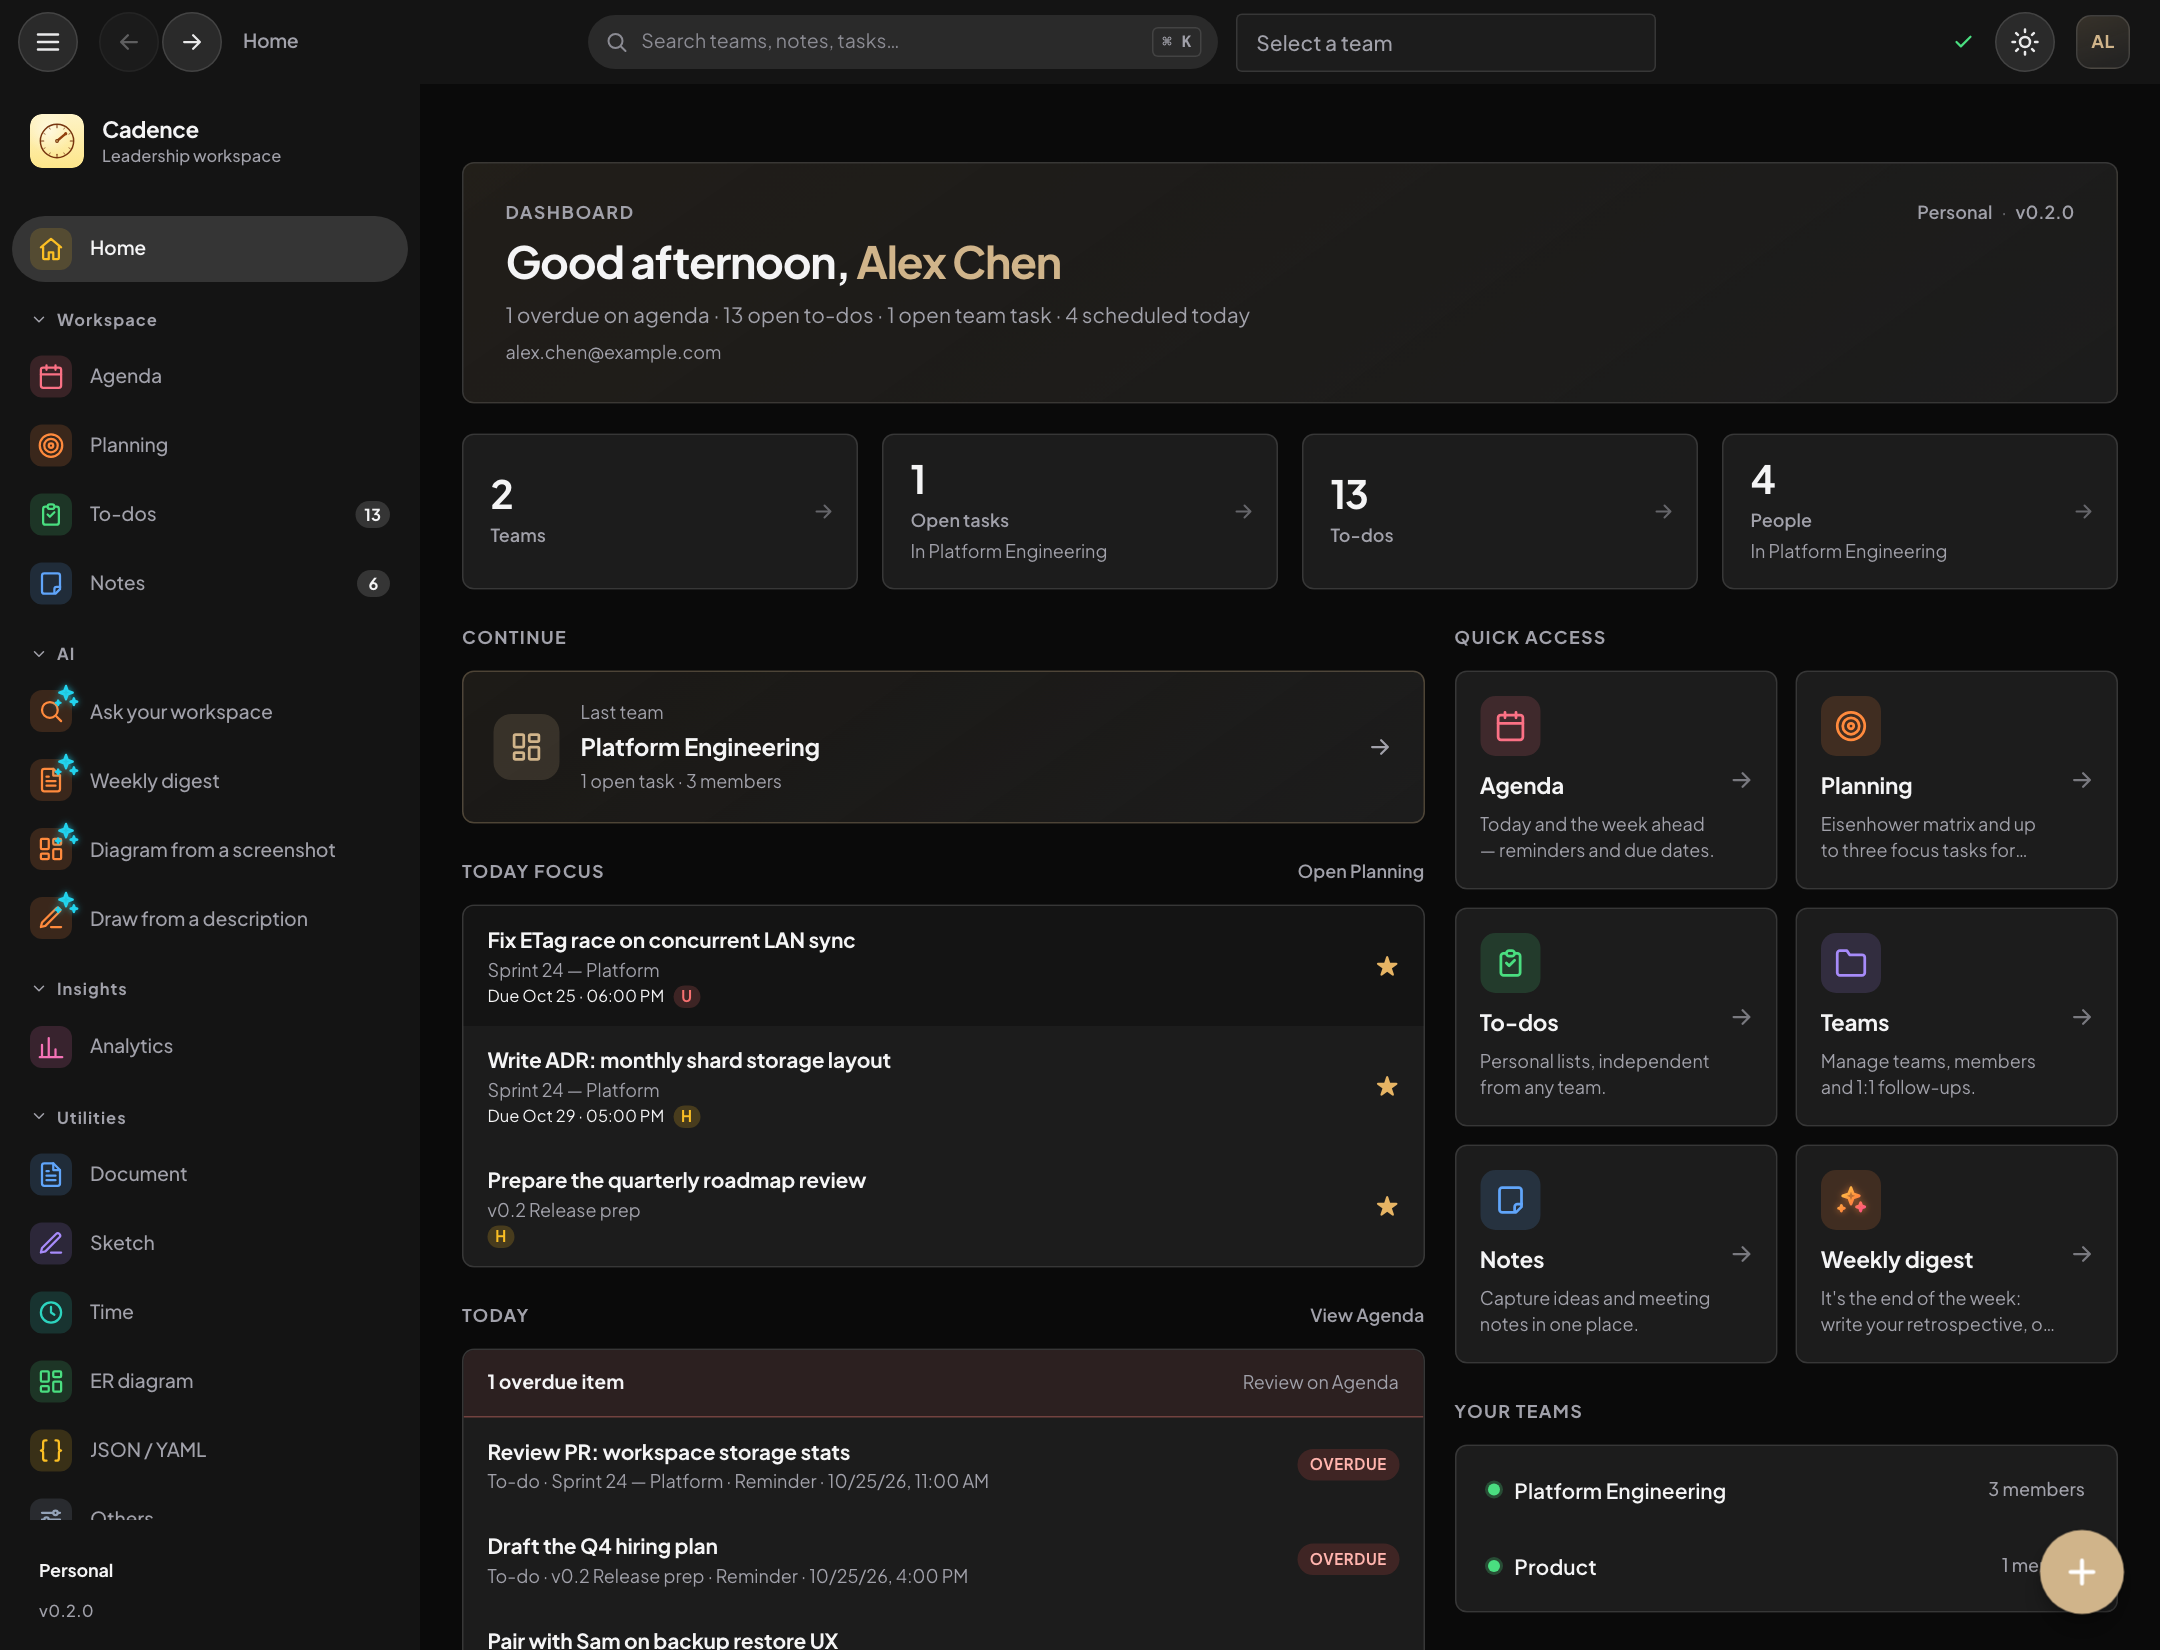Open Diagram from a screenshot
Screen dimensions: 2160x1650
[210, 850]
